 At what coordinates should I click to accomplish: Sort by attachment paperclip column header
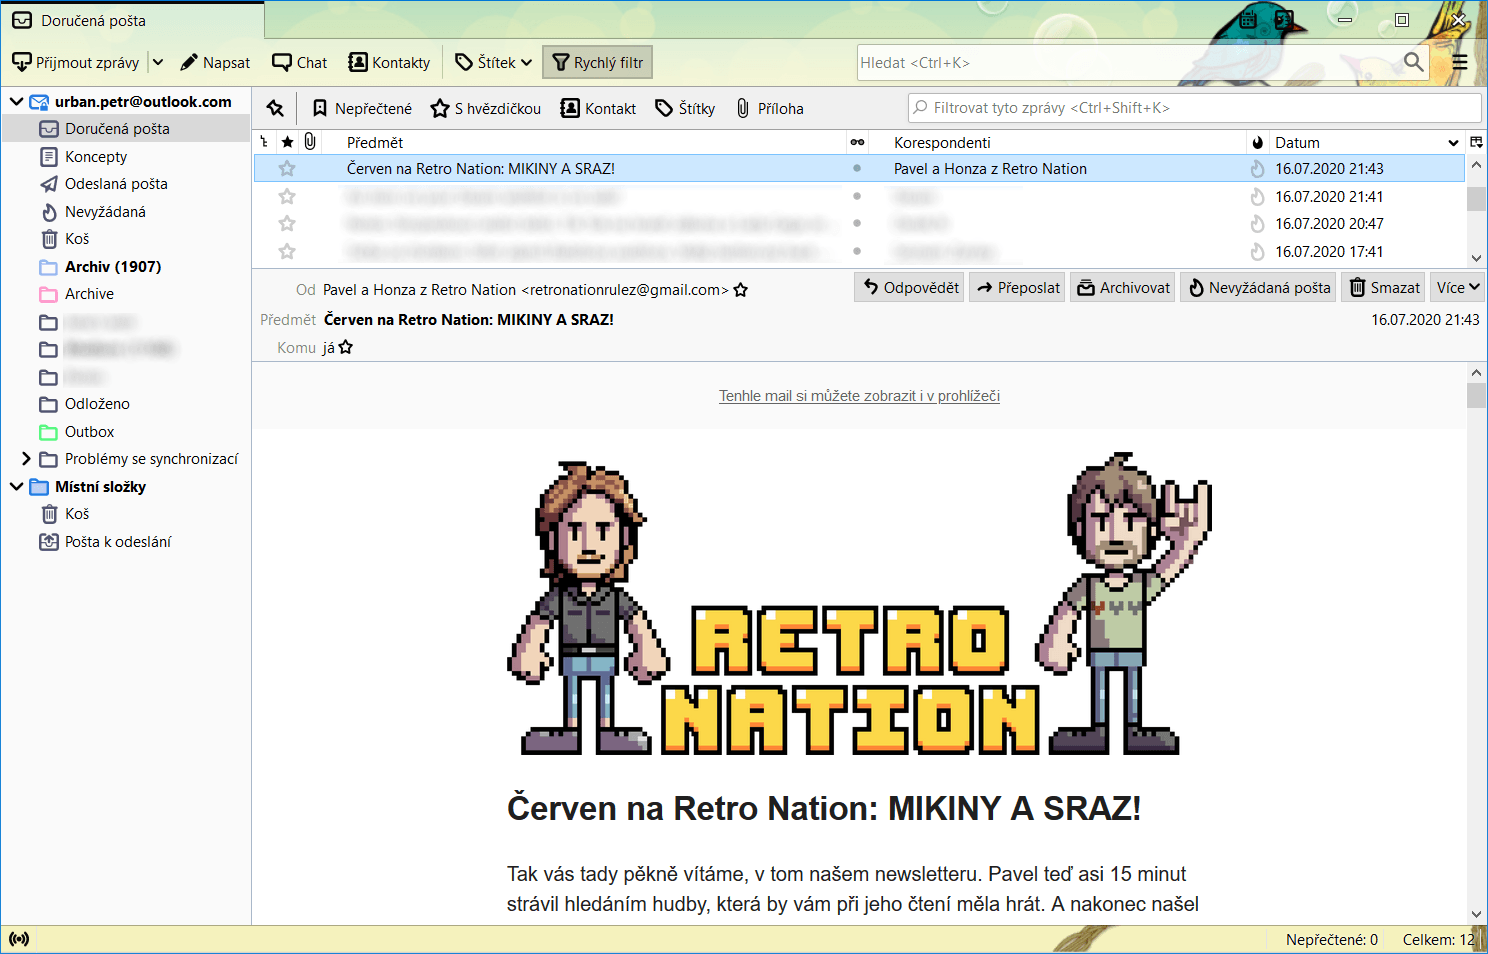click(x=310, y=142)
